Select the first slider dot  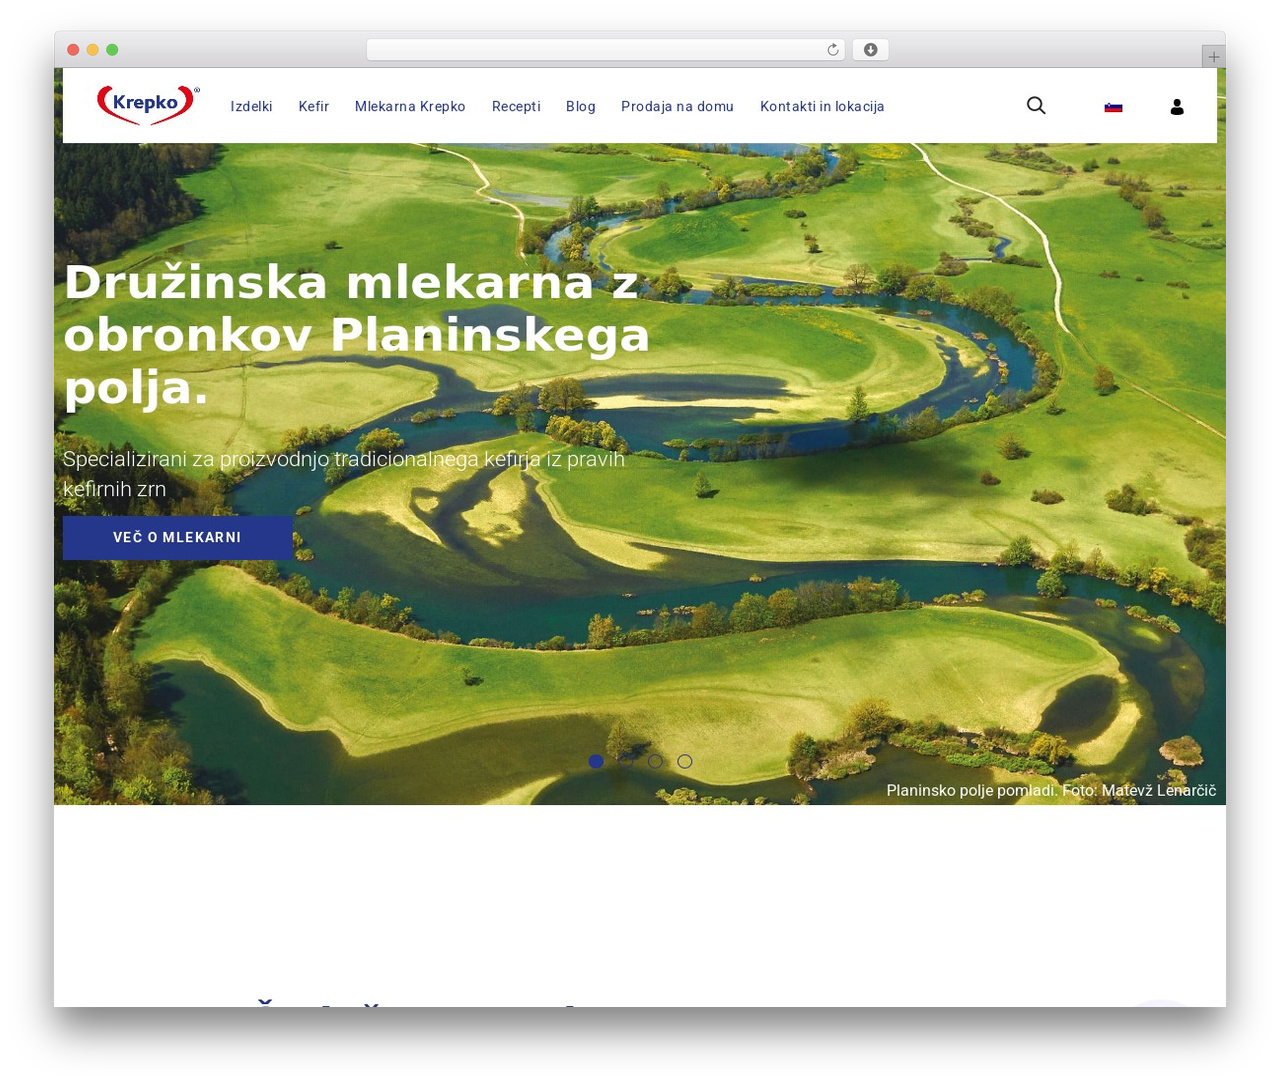tap(596, 761)
